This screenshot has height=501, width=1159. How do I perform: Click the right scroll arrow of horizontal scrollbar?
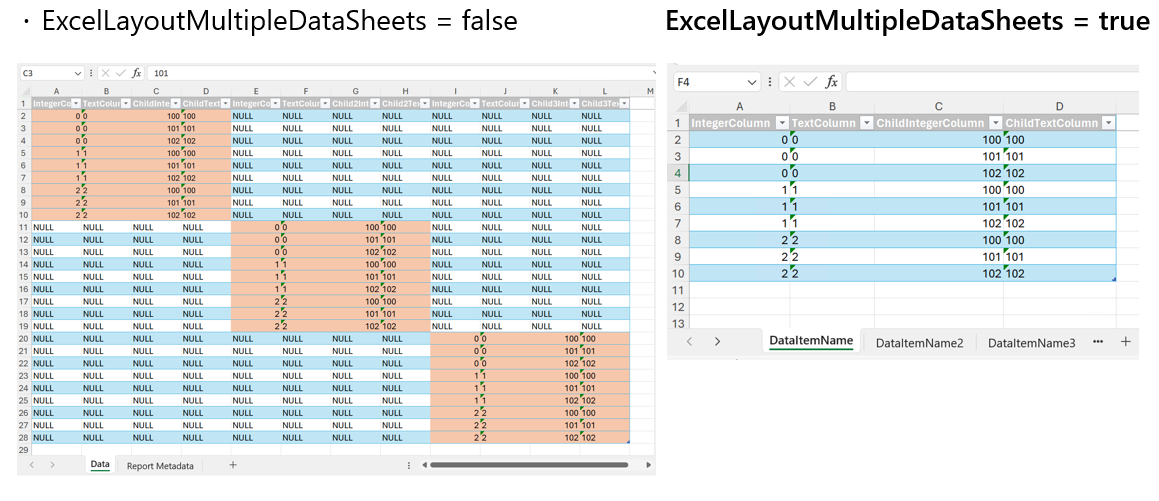[648, 465]
